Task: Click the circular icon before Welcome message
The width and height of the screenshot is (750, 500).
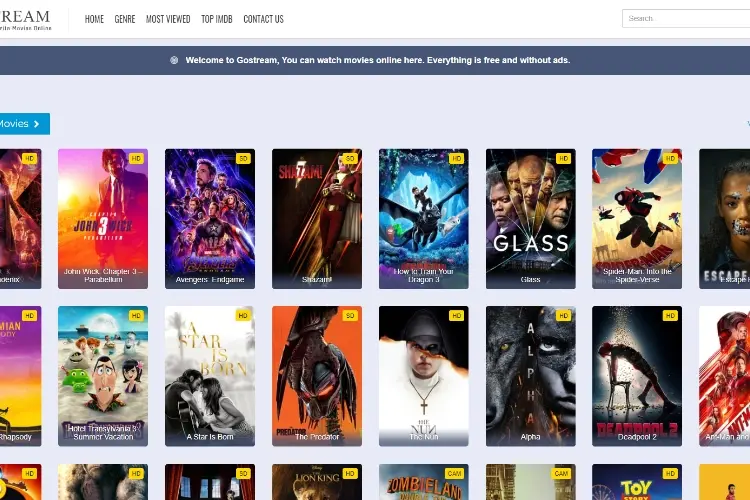Action: point(174,60)
